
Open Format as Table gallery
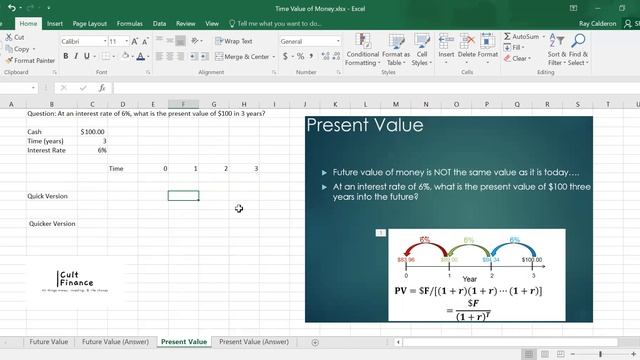click(396, 49)
